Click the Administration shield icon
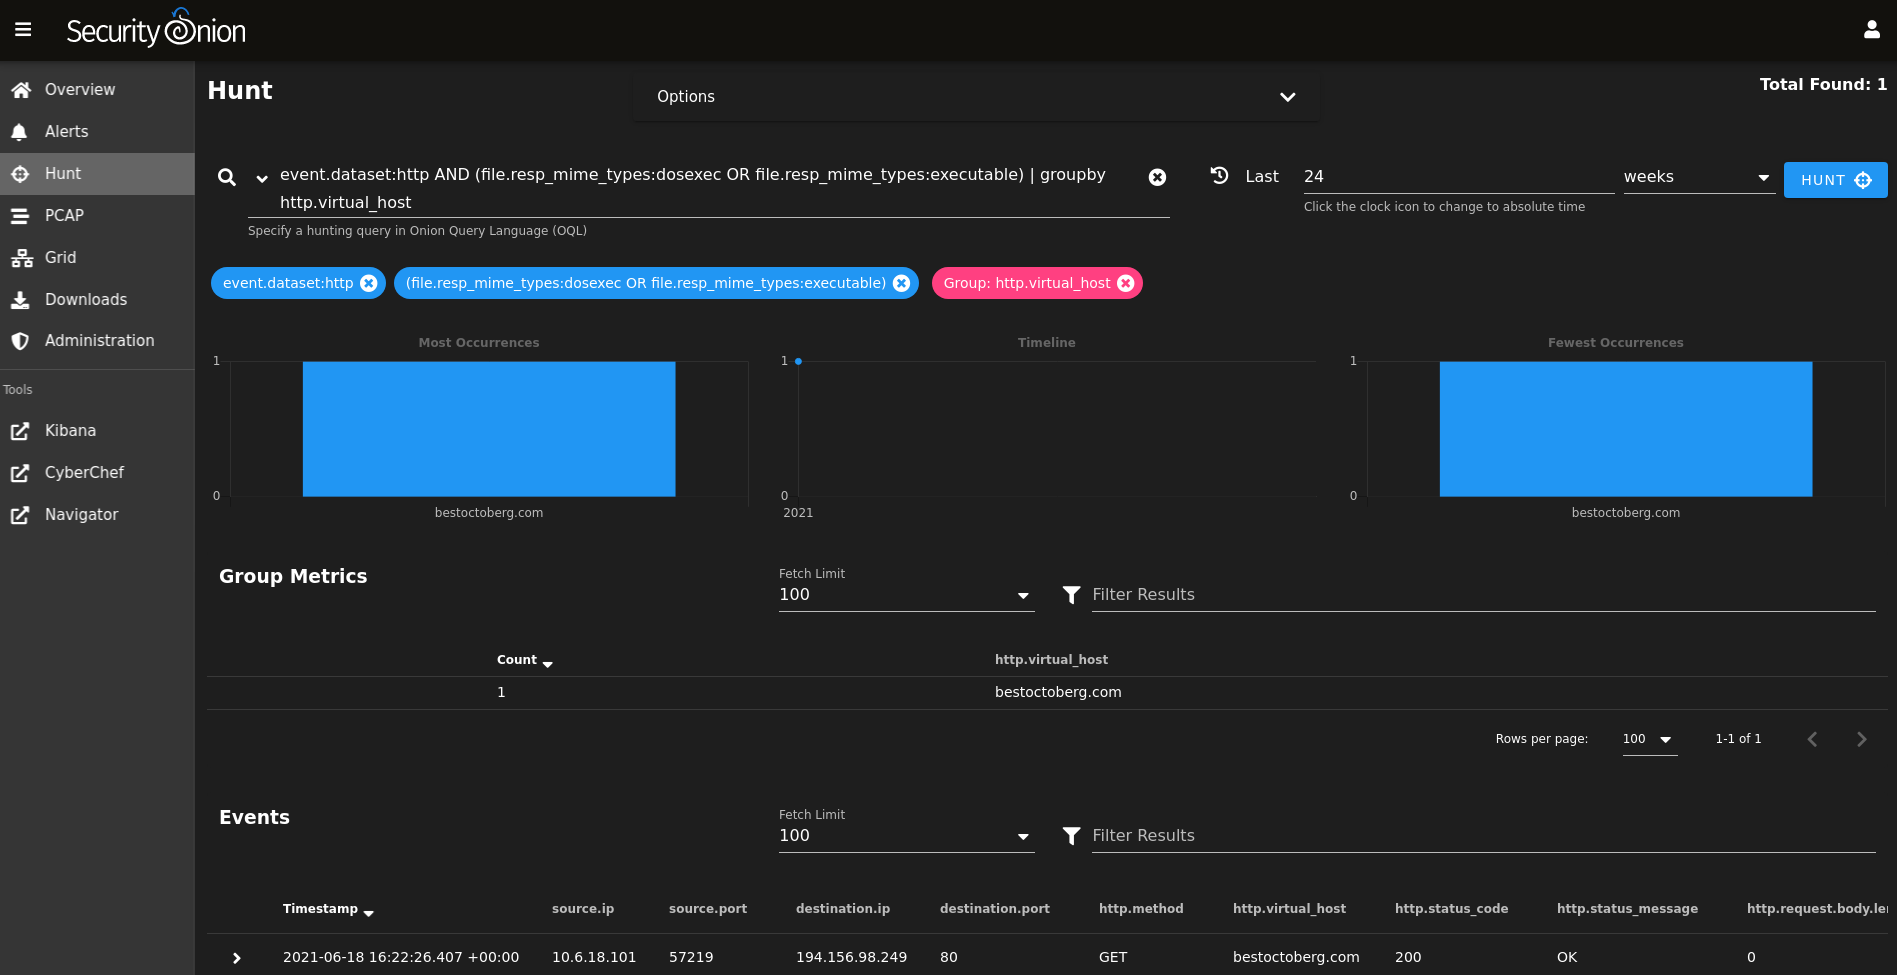Image resolution: width=1897 pixels, height=975 pixels. click(20, 341)
